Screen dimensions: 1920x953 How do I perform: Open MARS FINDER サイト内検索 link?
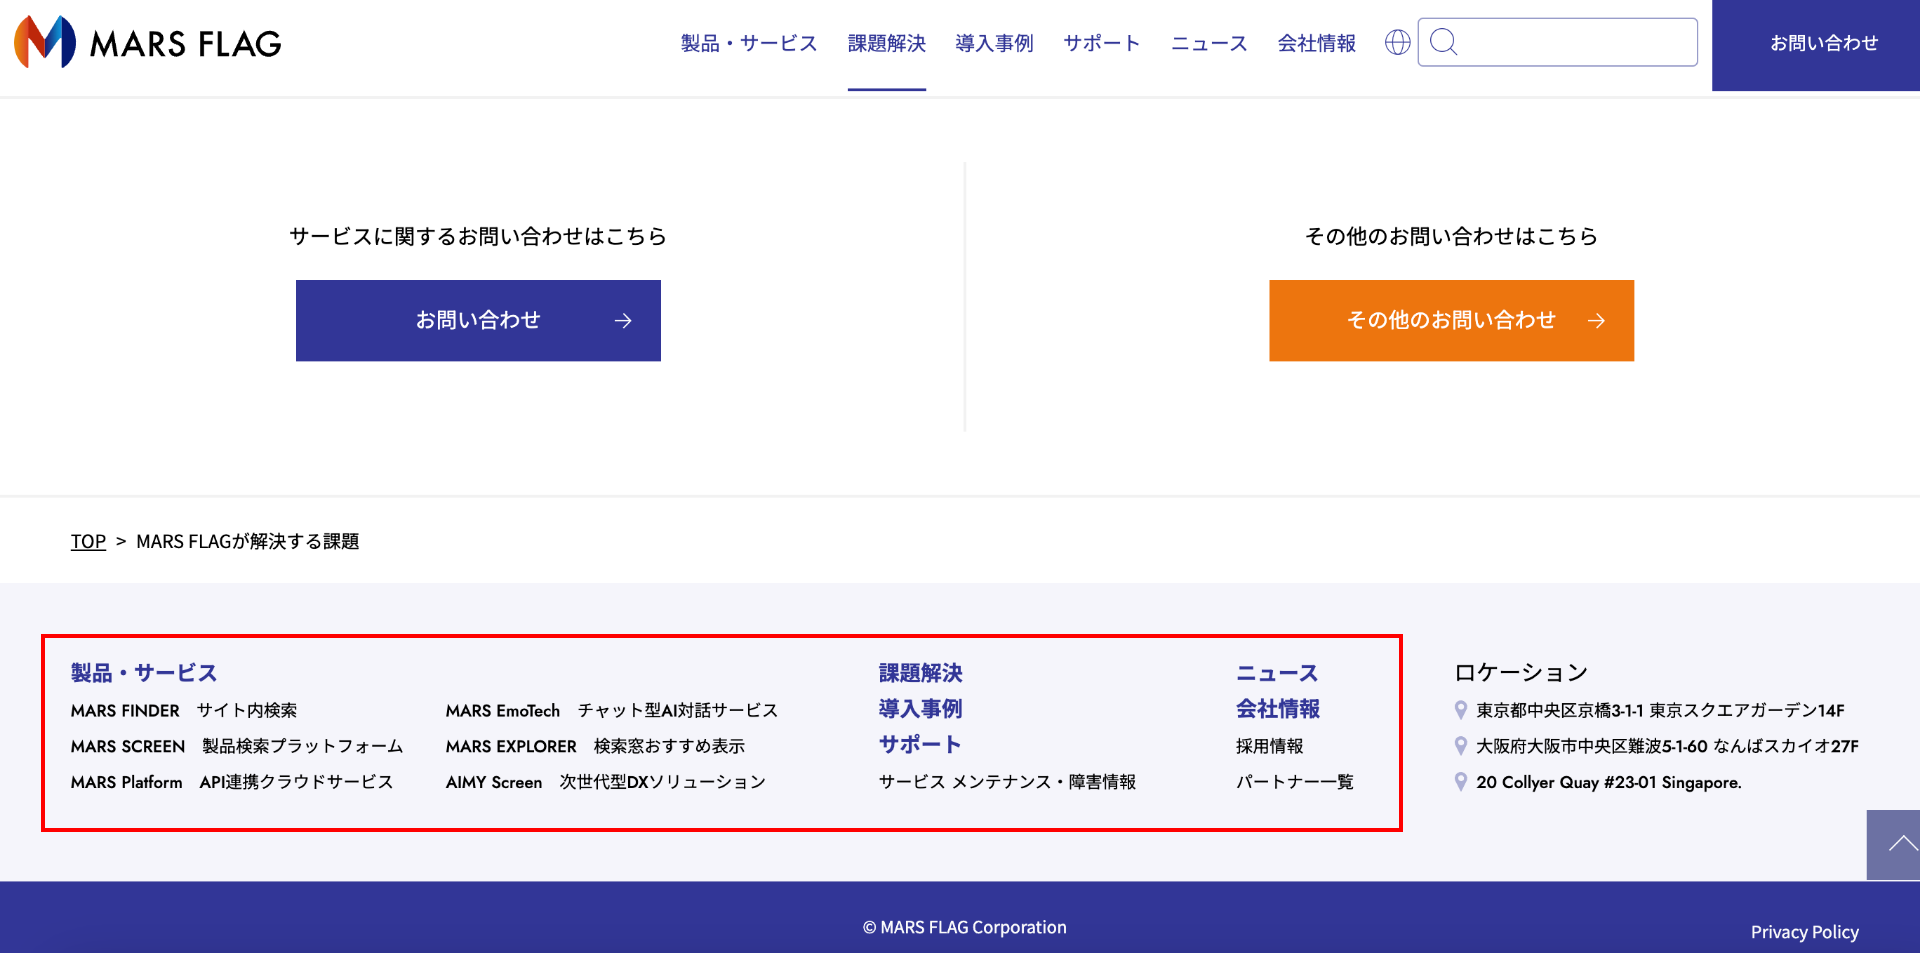click(184, 710)
